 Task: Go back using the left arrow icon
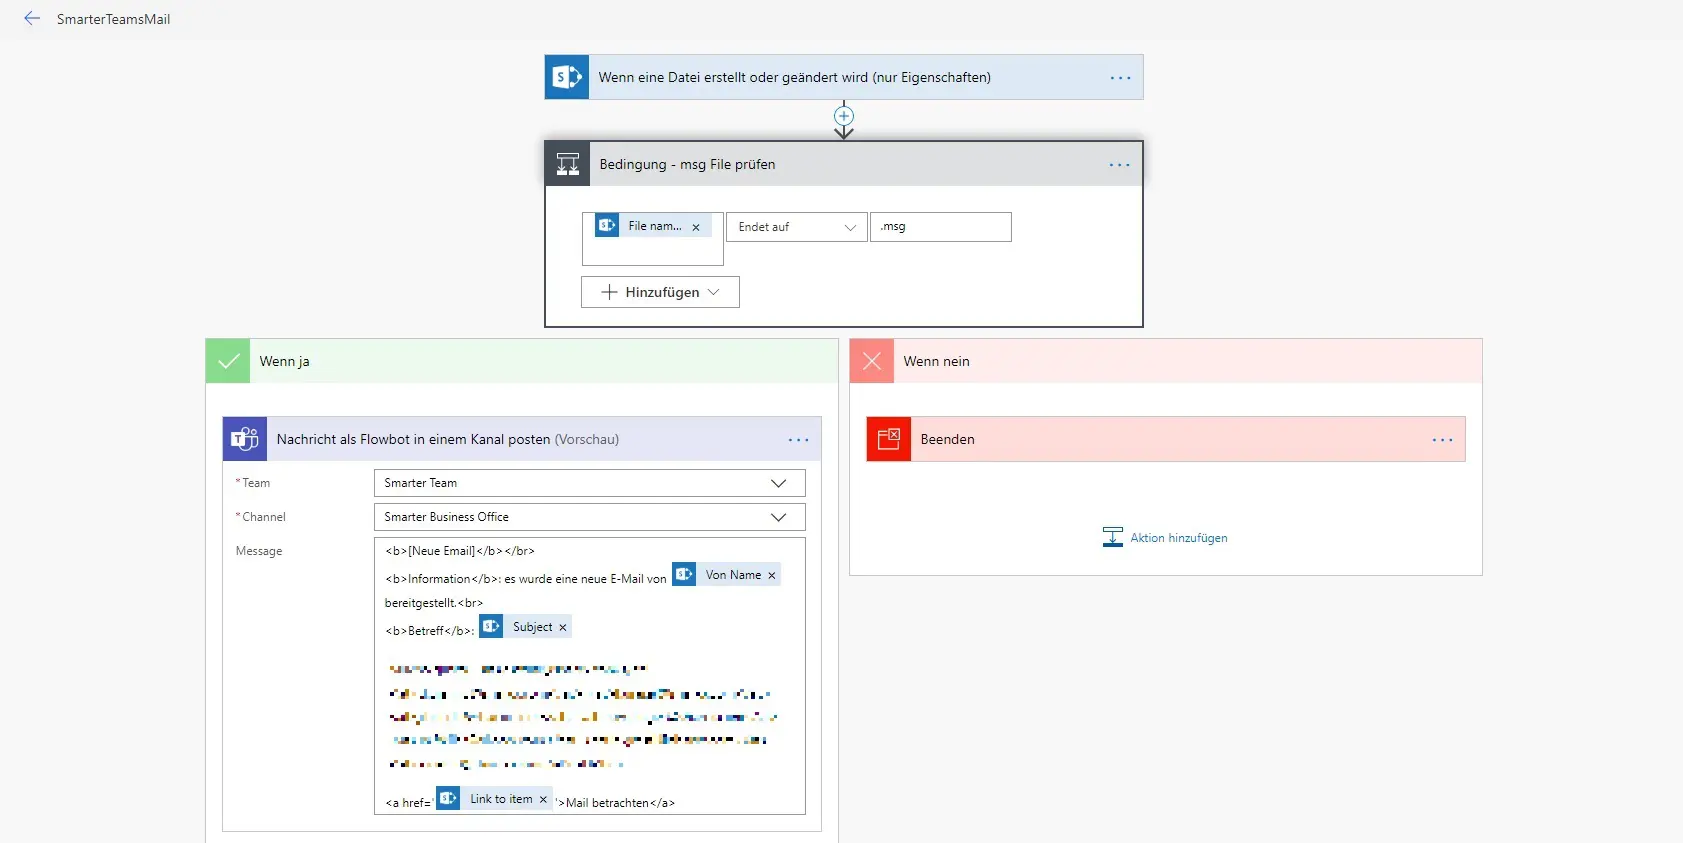pos(32,18)
